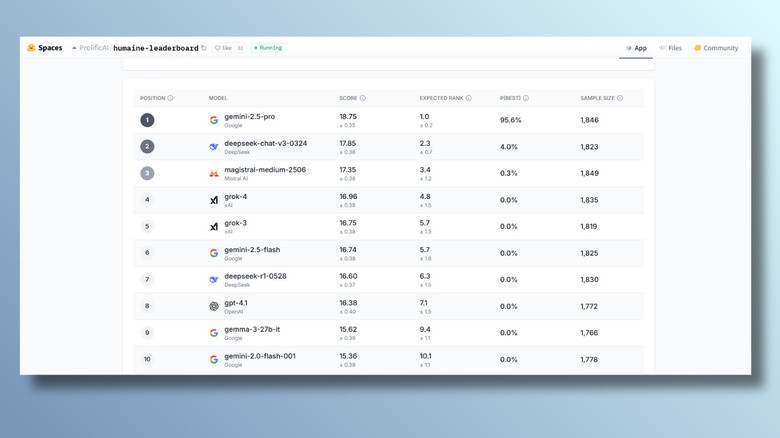Like the humaine-leaderboard space
This screenshot has height=438, width=780.
click(x=223, y=48)
